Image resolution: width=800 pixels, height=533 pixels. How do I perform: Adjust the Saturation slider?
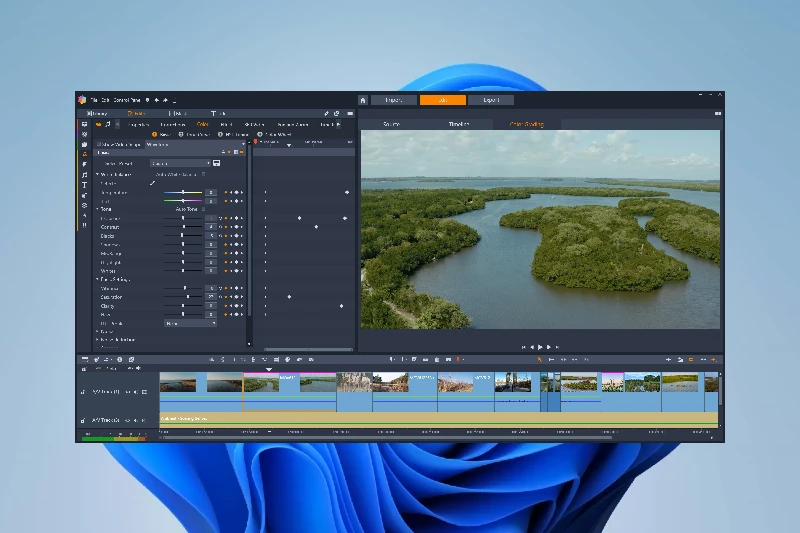point(183,297)
